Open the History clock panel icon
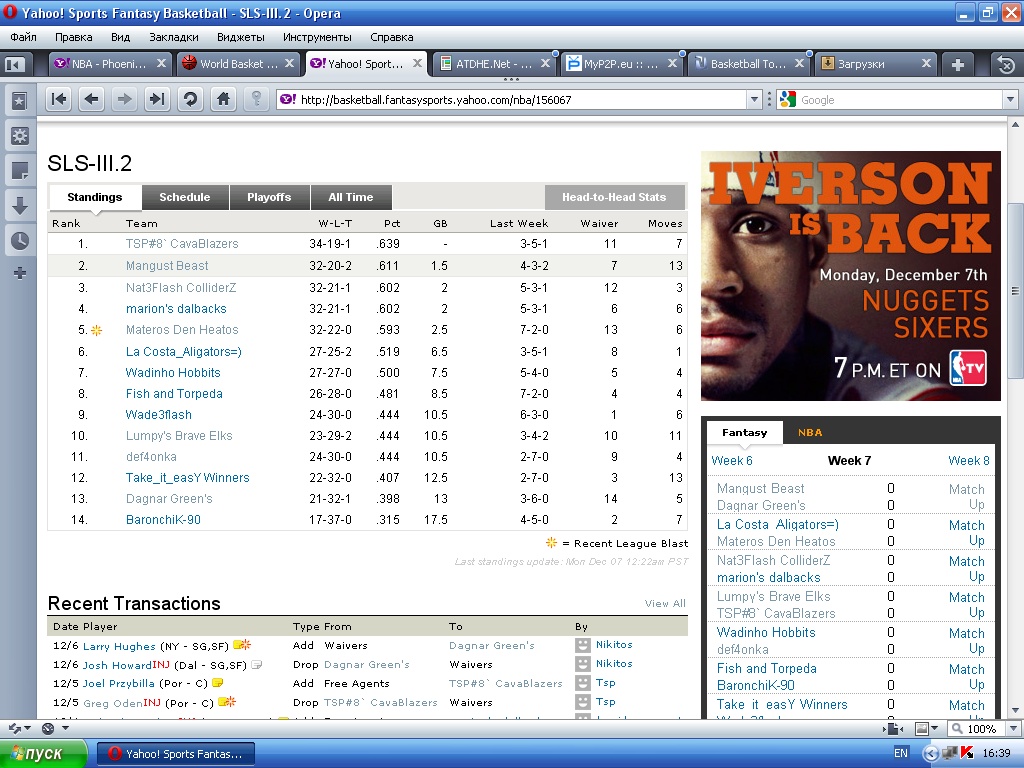This screenshot has height=768, width=1024. pyautogui.click(x=20, y=240)
